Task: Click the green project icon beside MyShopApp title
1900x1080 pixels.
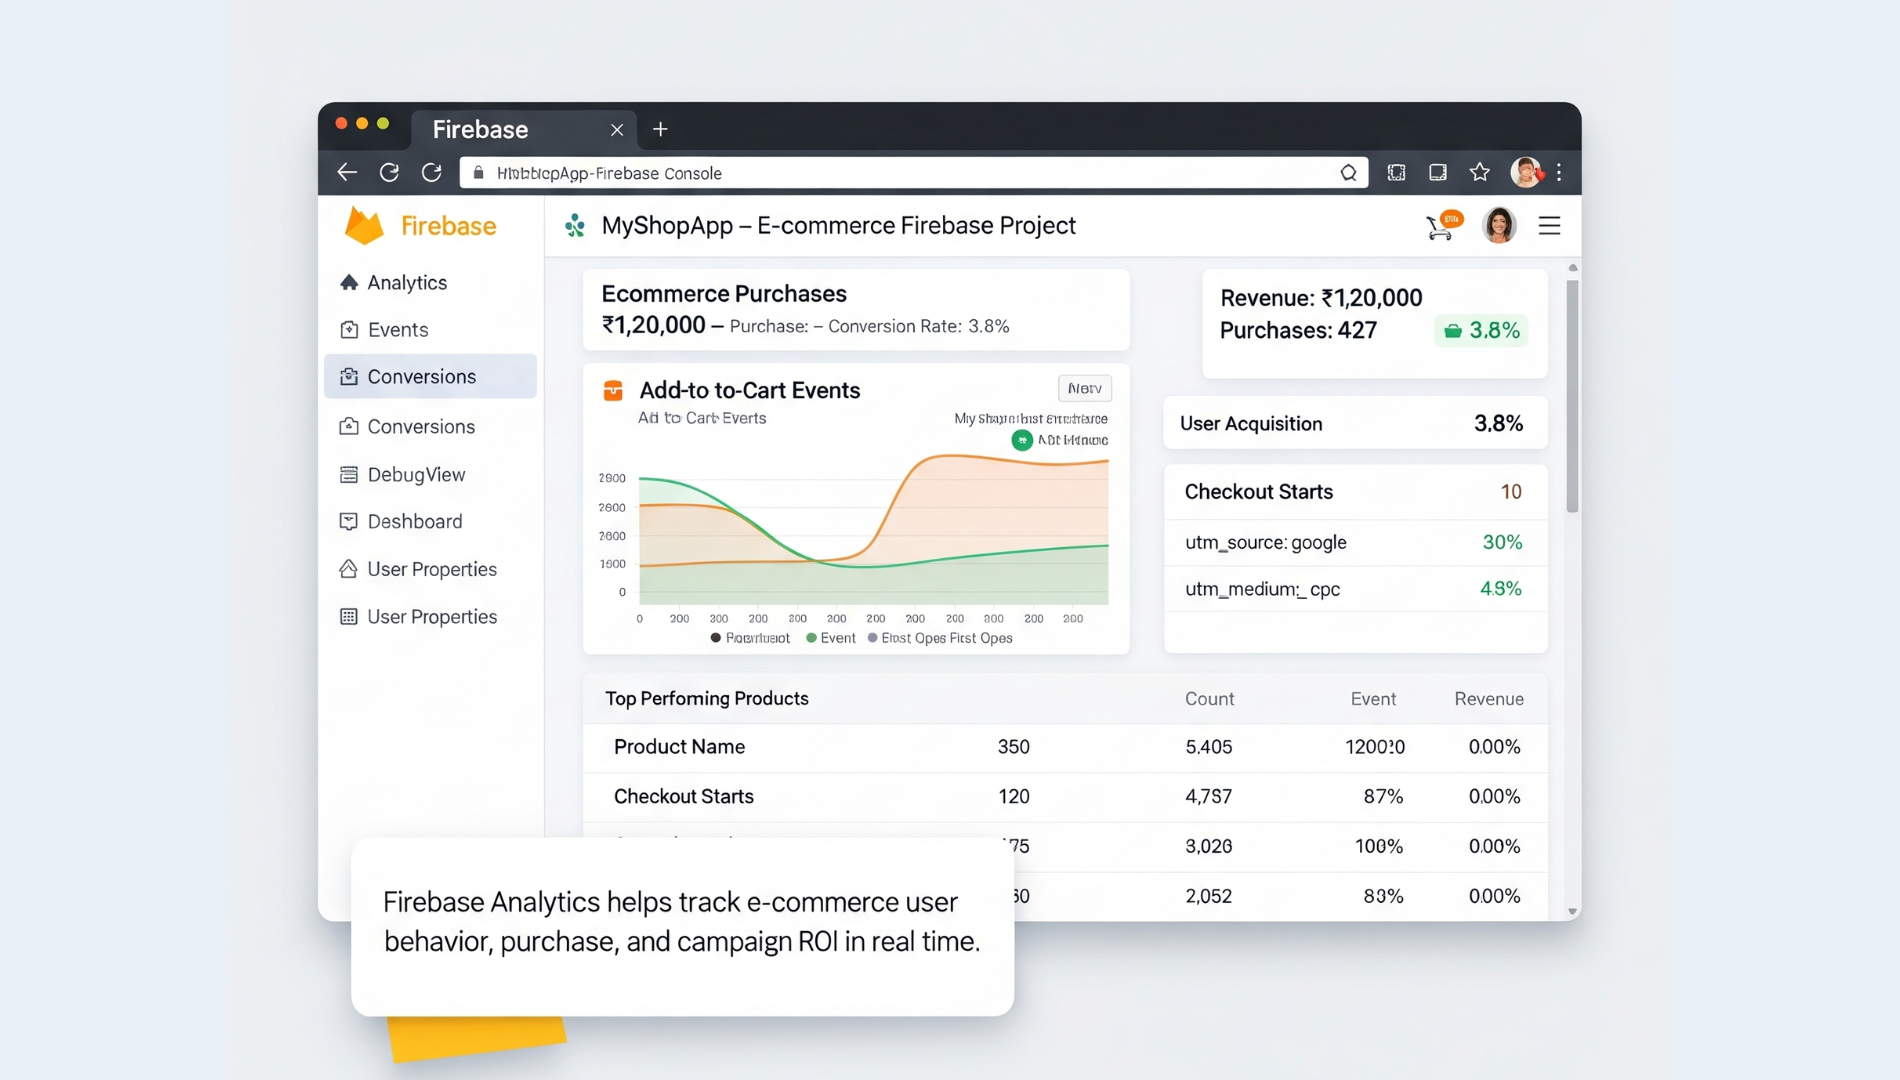Action: point(575,226)
